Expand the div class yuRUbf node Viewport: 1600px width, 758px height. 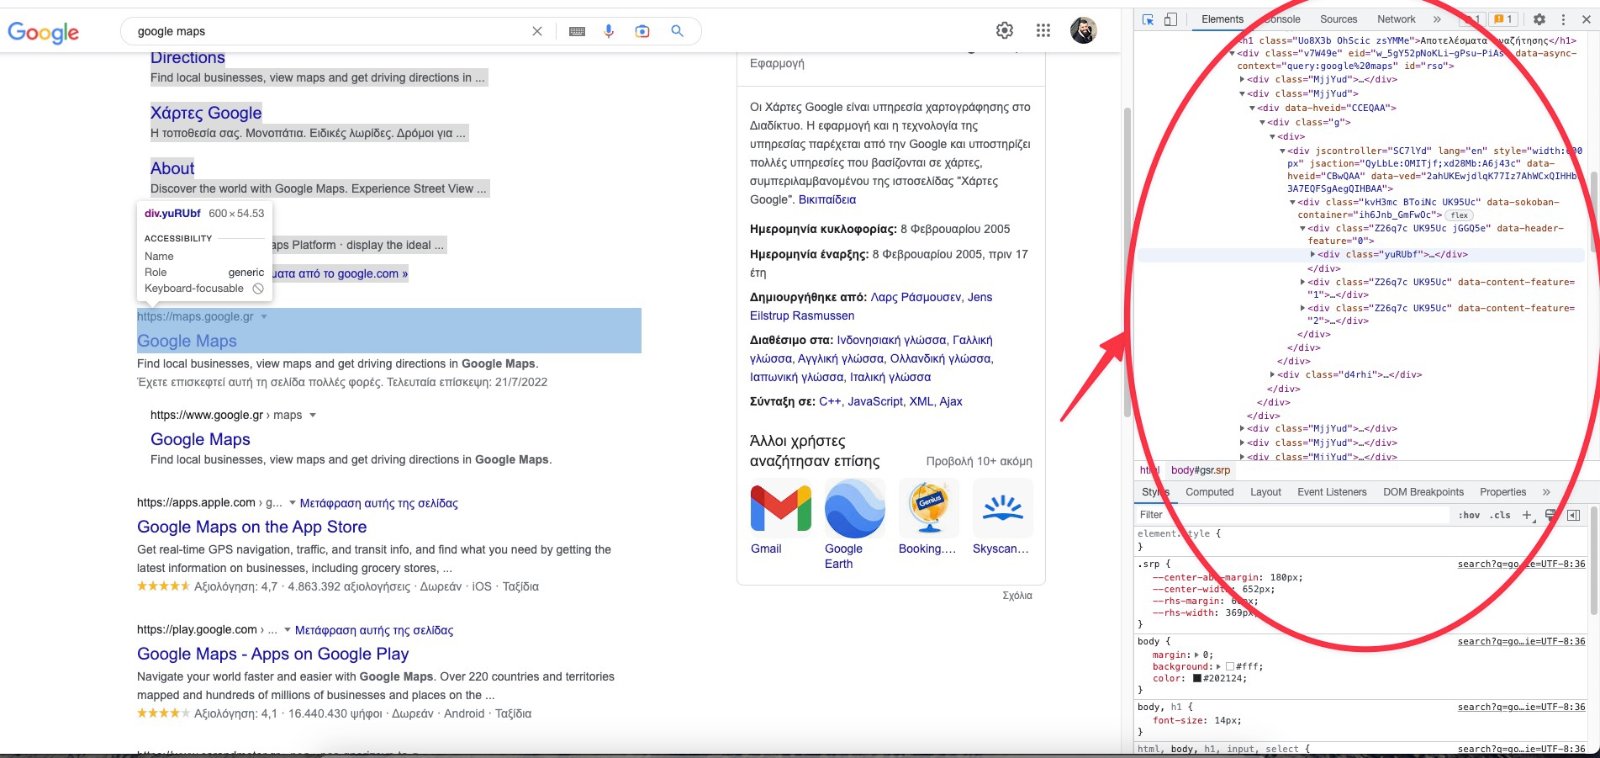(x=1313, y=255)
